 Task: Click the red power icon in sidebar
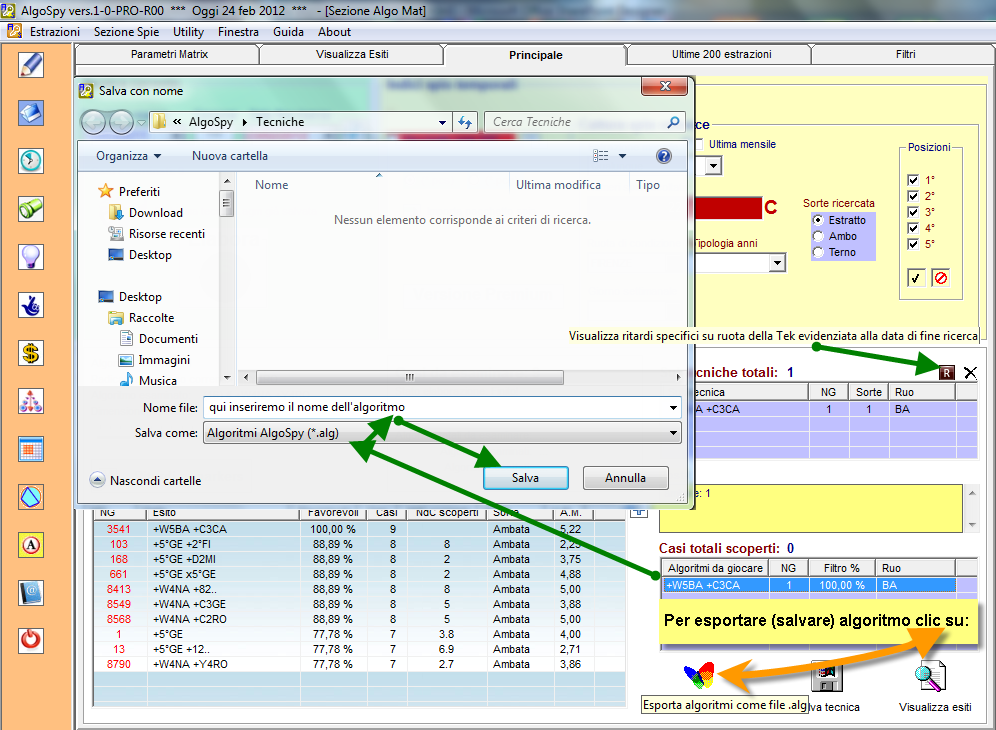30,640
